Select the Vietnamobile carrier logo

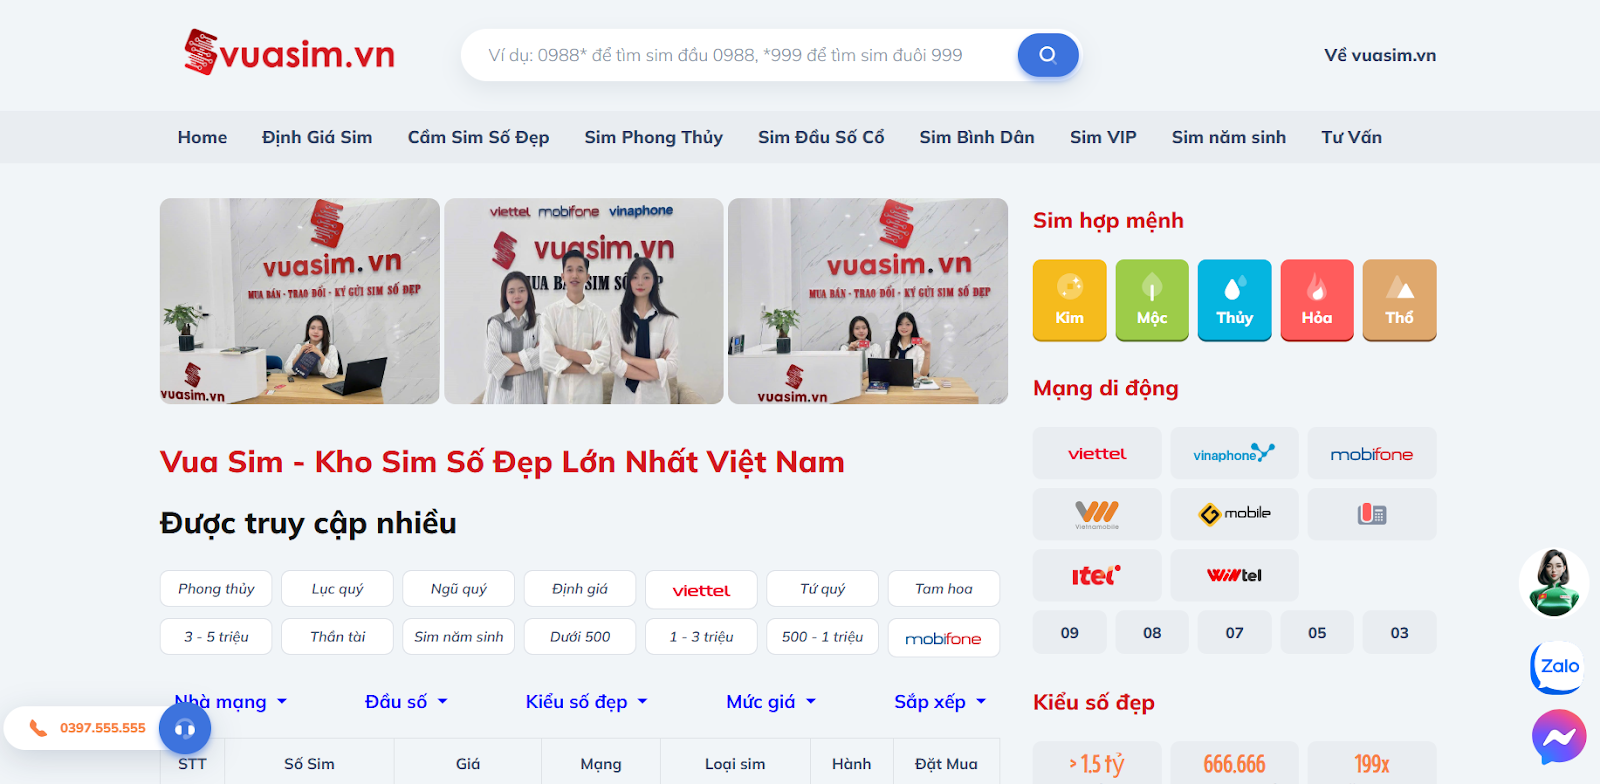pos(1097,514)
